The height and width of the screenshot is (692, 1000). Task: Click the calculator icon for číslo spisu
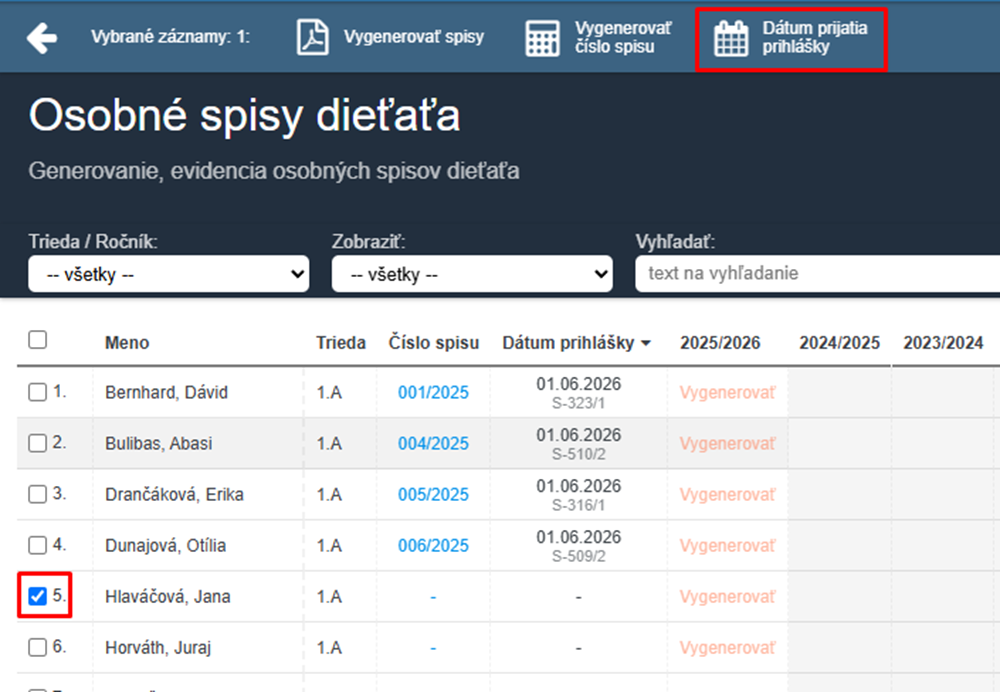click(x=542, y=38)
